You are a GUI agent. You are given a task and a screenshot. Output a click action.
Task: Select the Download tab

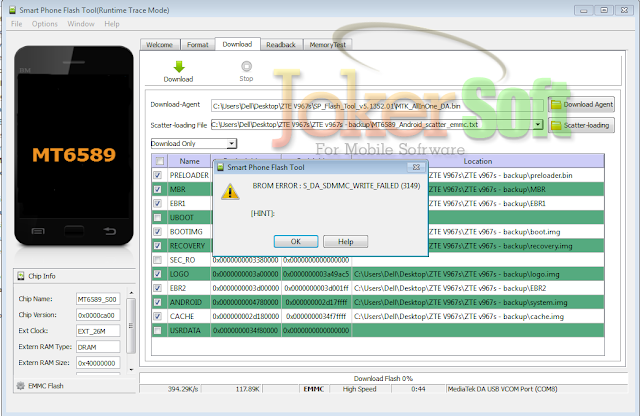tap(238, 44)
